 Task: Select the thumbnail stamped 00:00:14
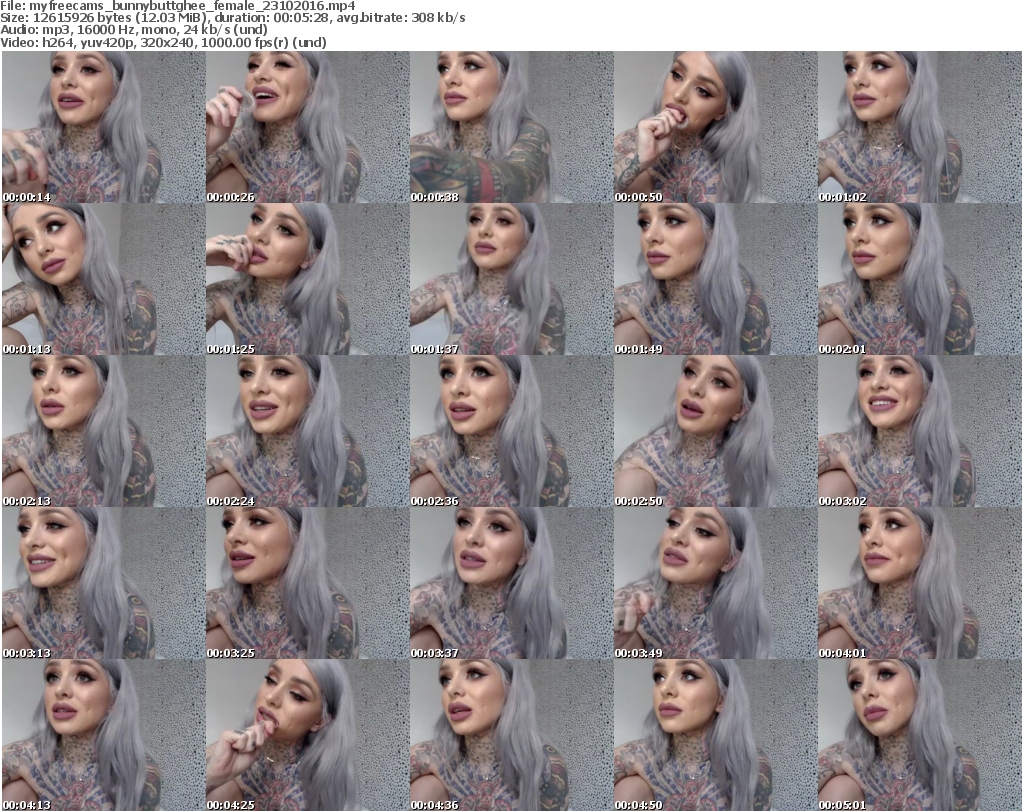104,127
